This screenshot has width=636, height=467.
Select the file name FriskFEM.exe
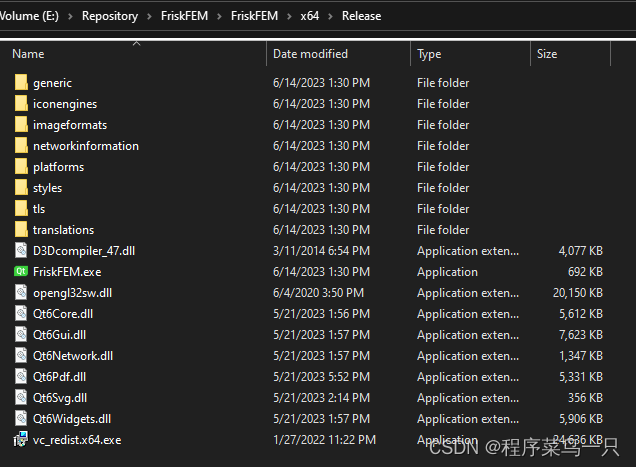coord(67,272)
